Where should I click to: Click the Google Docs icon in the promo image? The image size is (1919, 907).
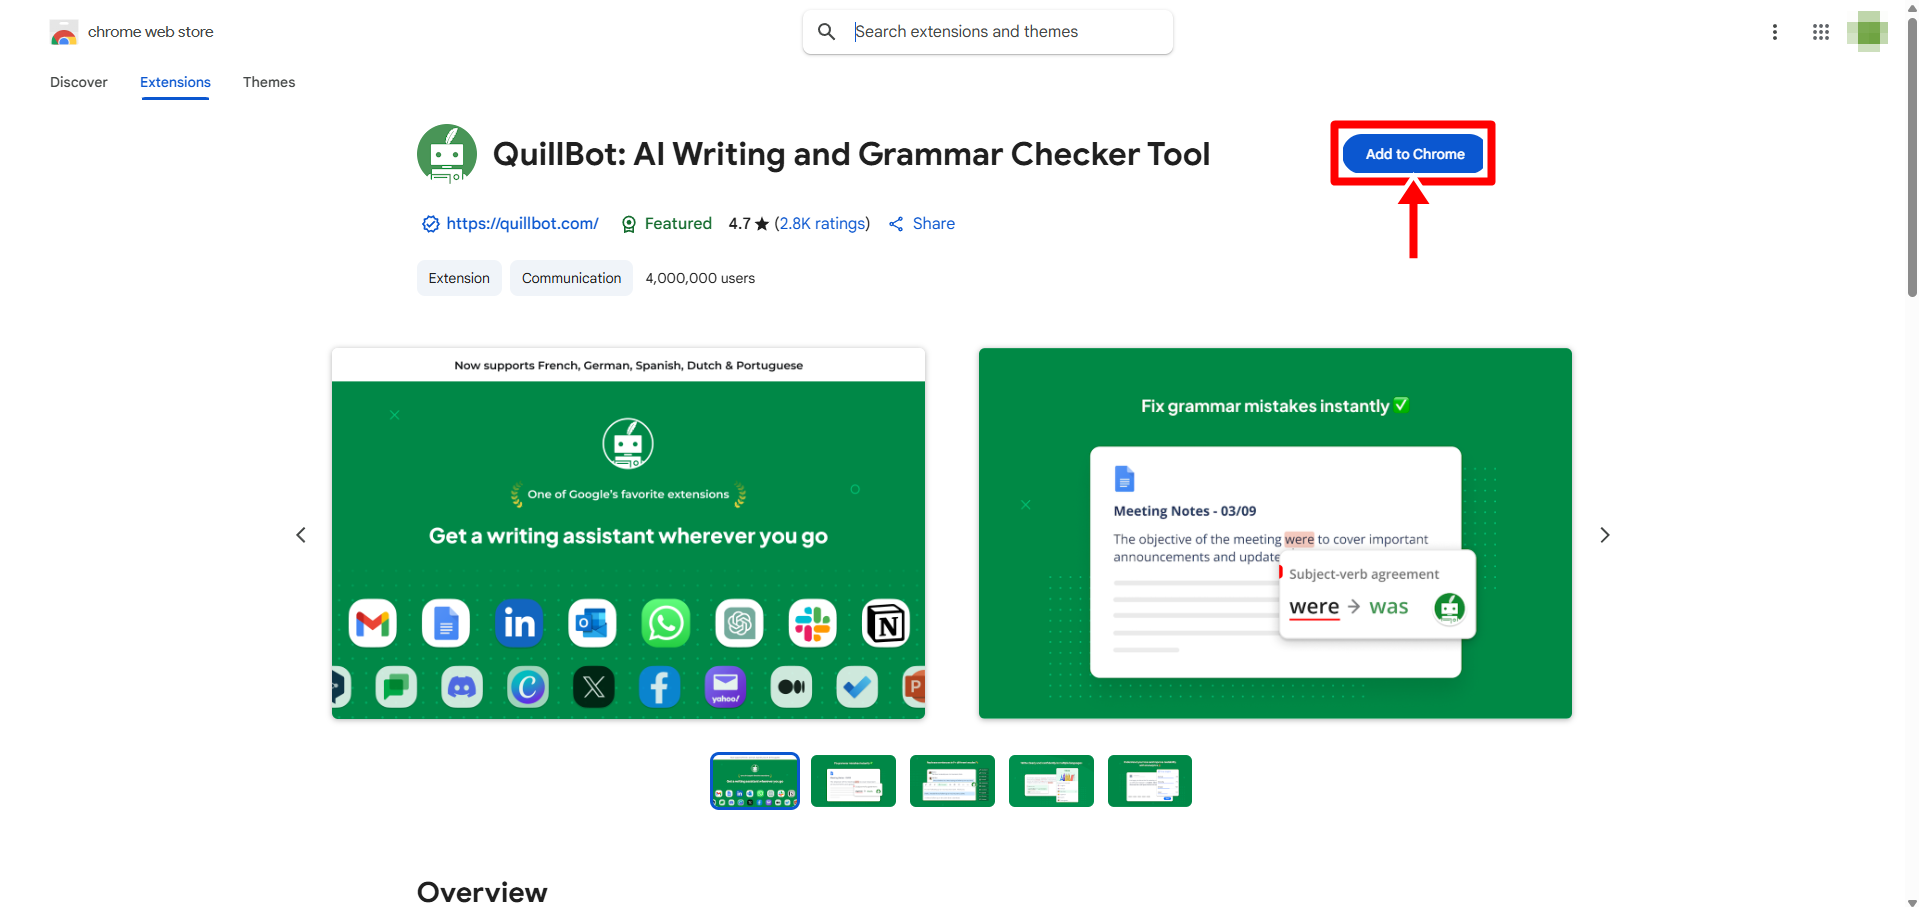pos(446,624)
